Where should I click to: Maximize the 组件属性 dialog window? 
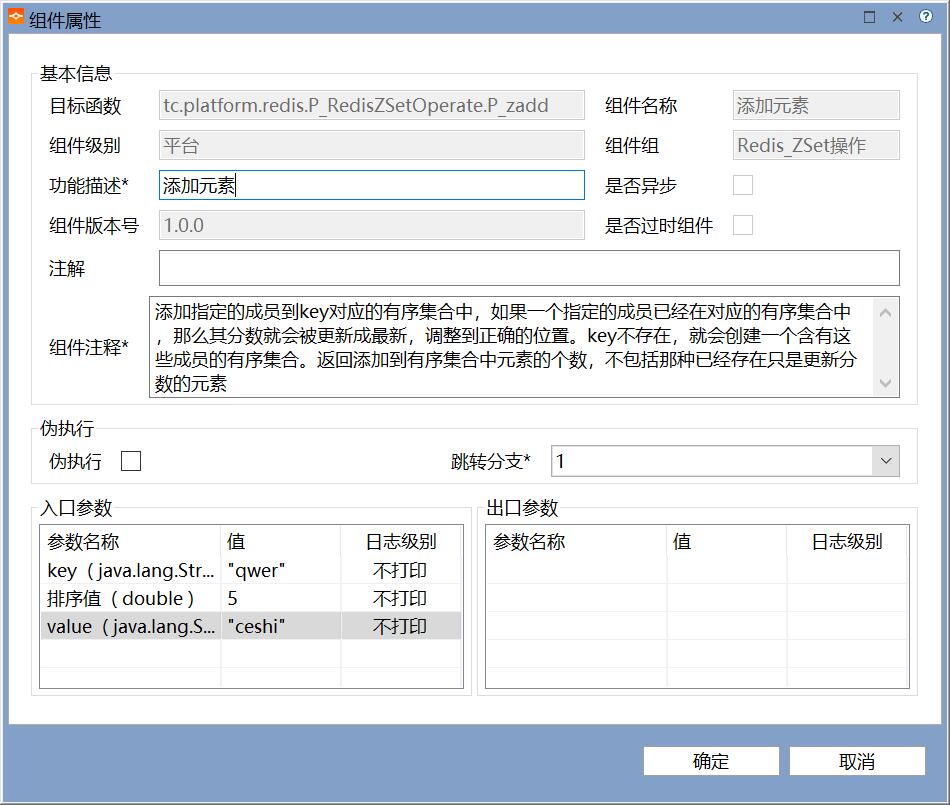coord(869,17)
